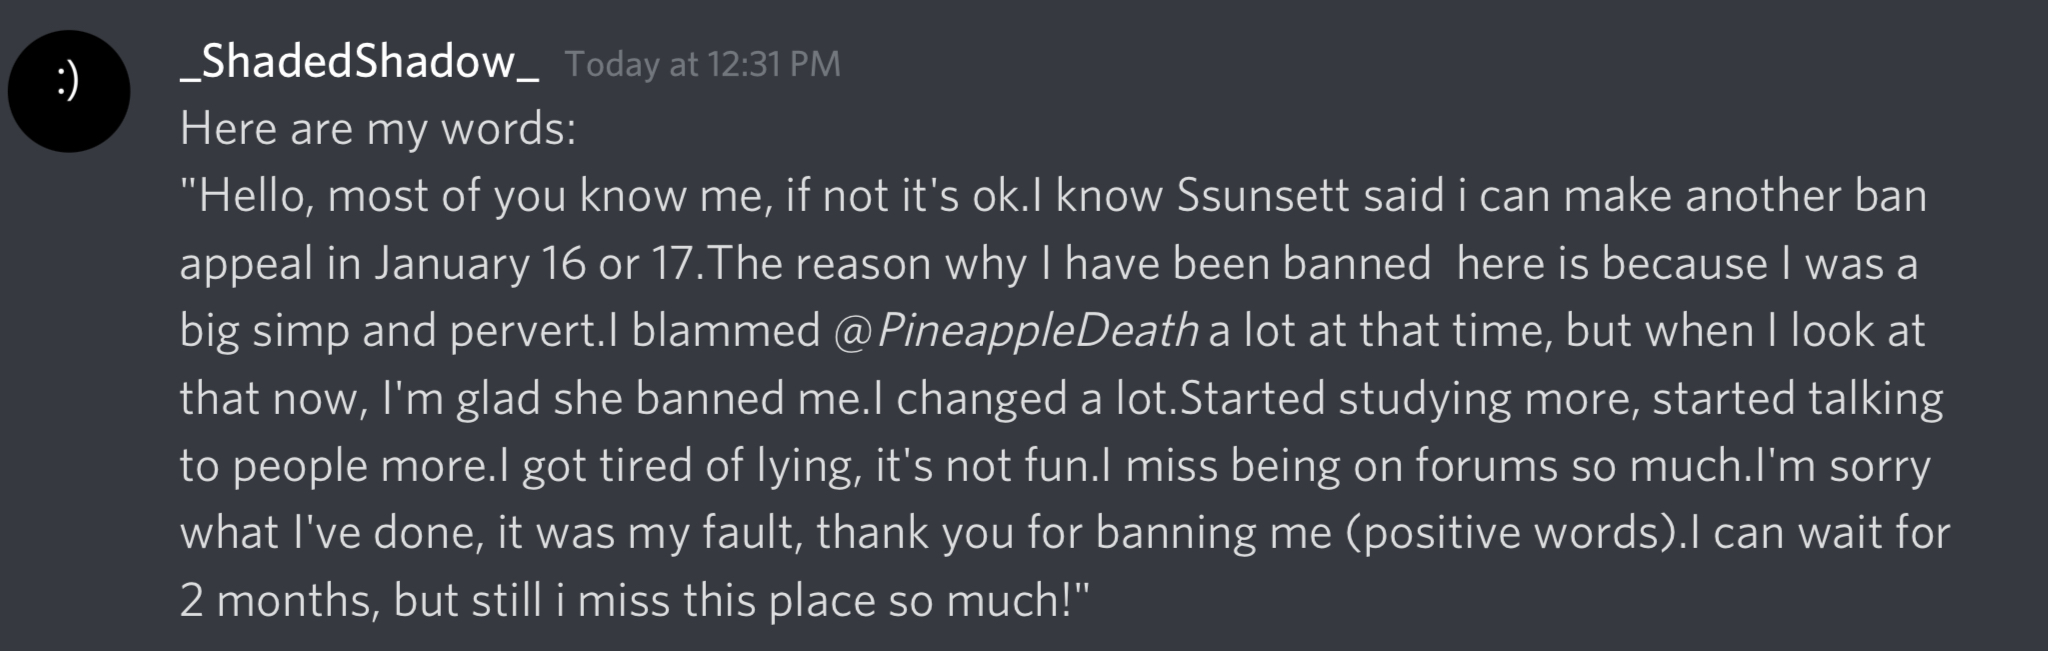The height and width of the screenshot is (651, 2048).
Task: Click the word 'blammed' before the mention
Action: click(x=725, y=331)
